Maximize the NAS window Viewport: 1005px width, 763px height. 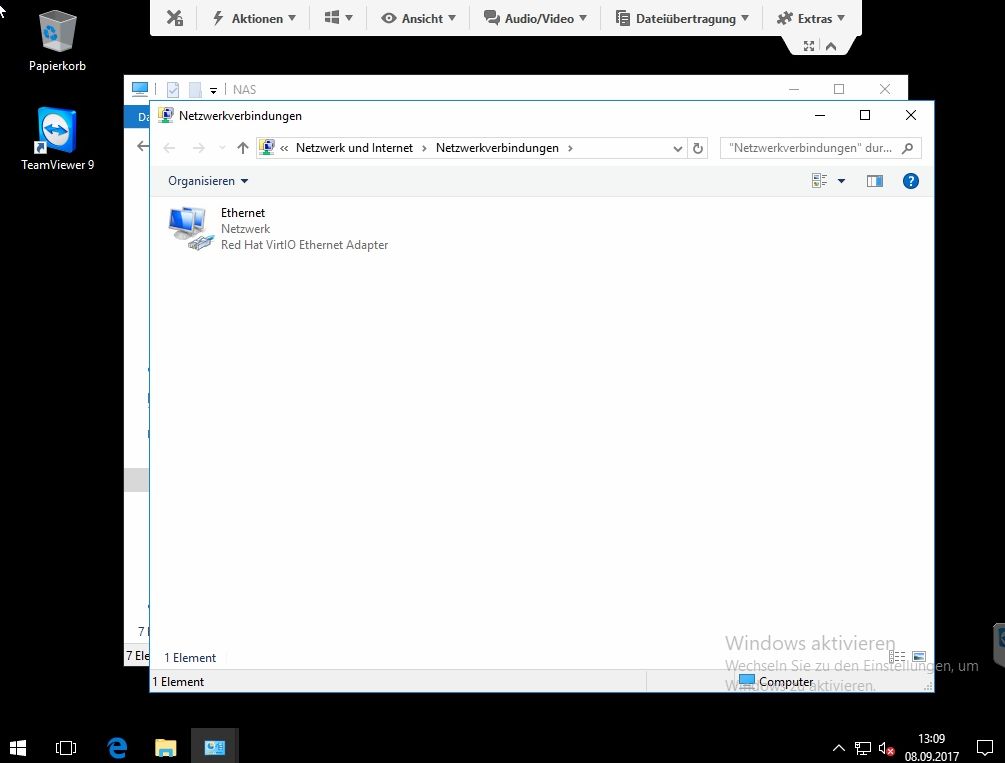click(x=839, y=89)
